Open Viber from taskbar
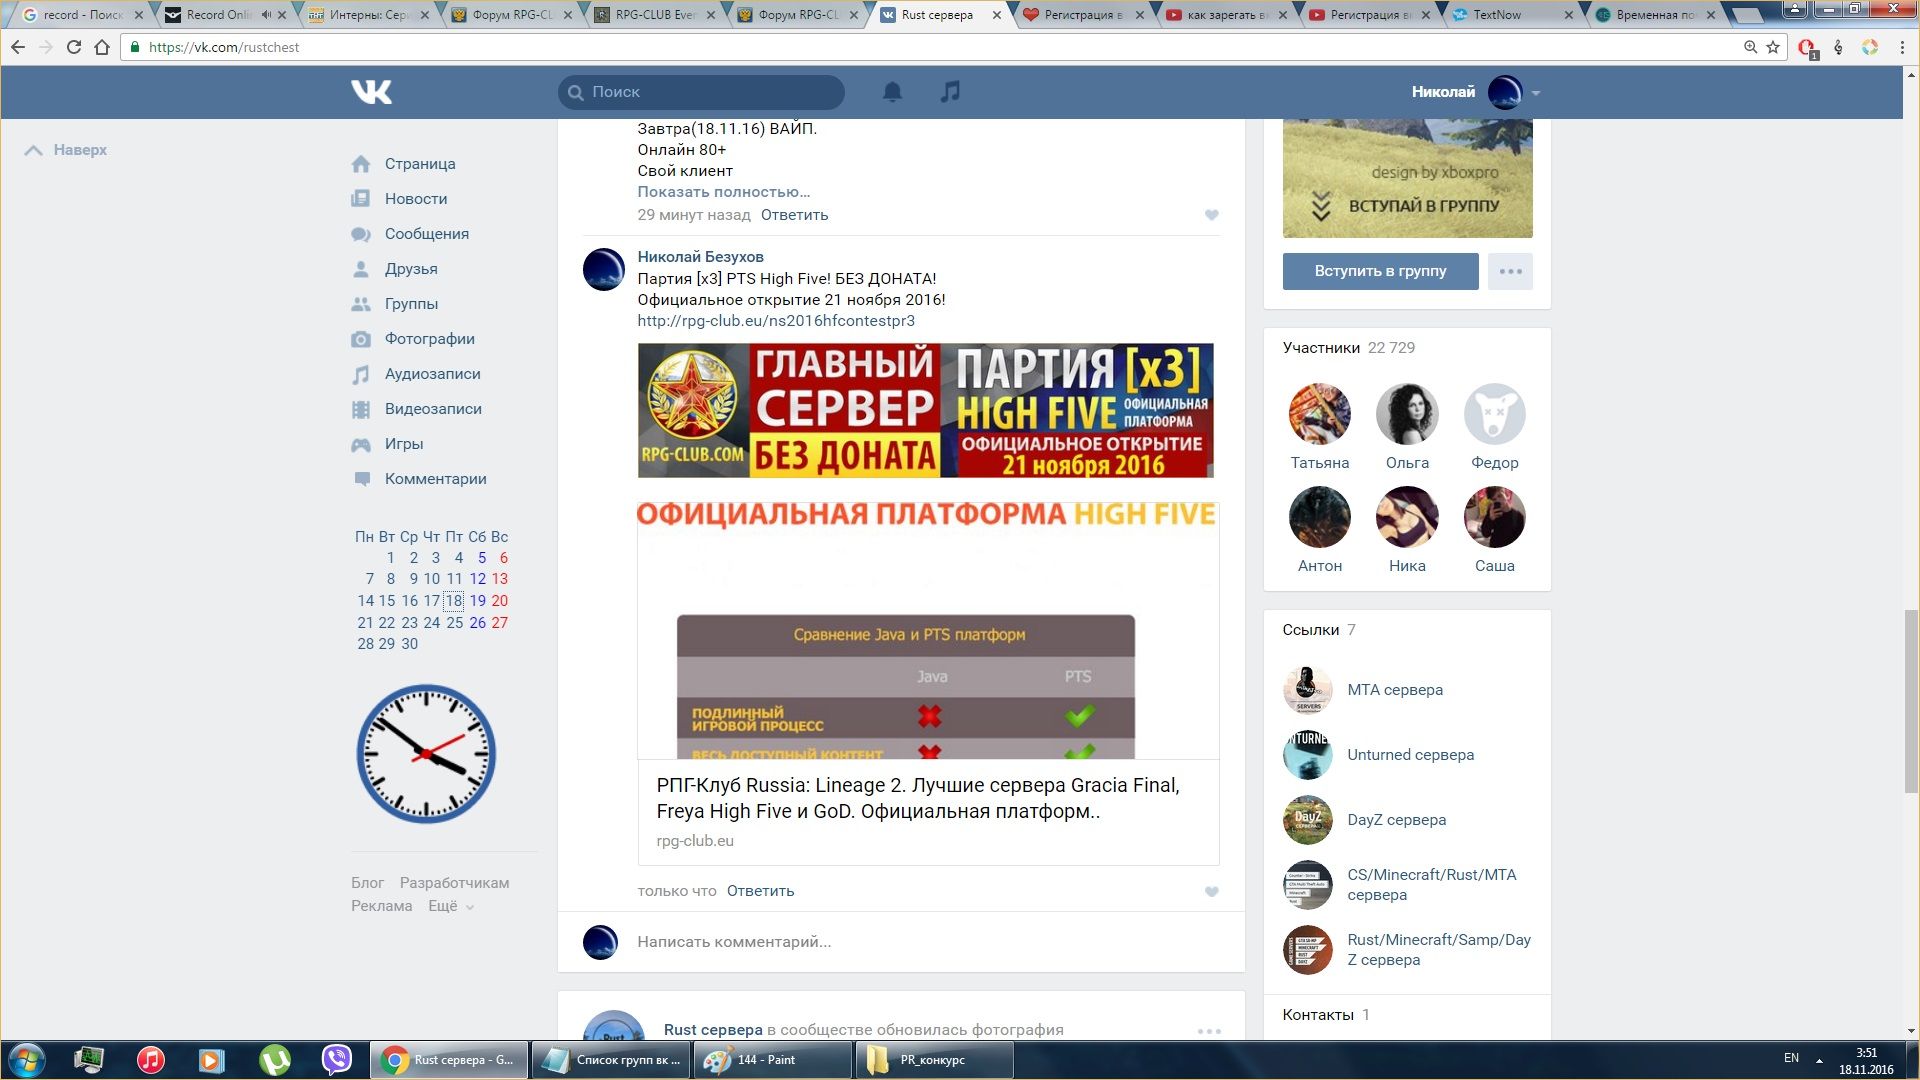The width and height of the screenshot is (1920, 1080). pos(337,1060)
